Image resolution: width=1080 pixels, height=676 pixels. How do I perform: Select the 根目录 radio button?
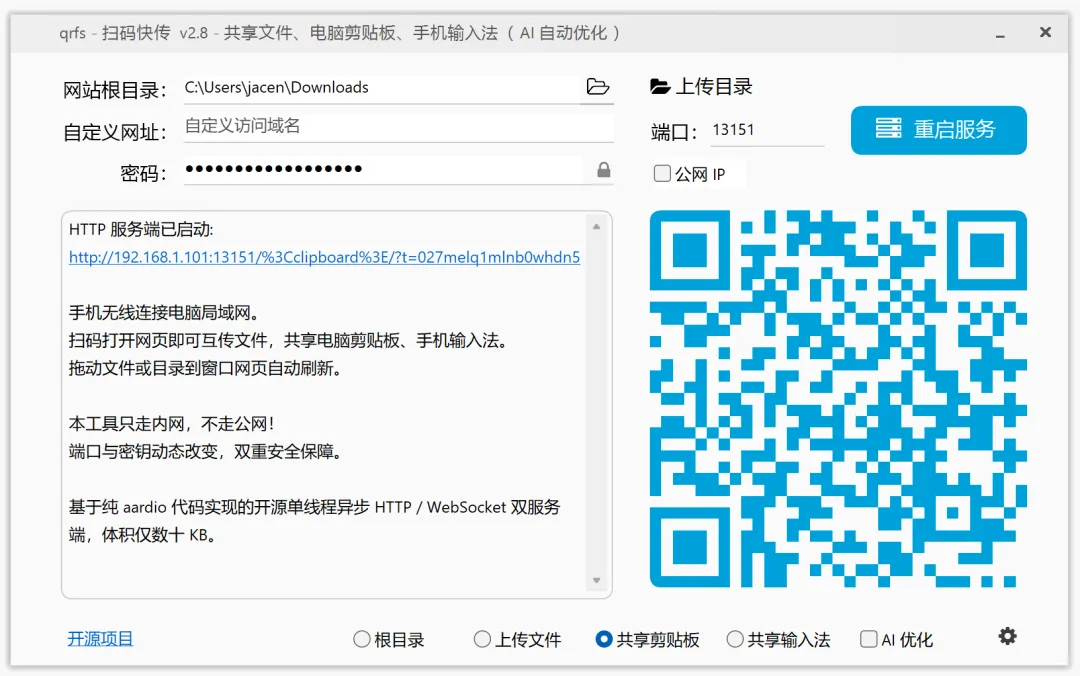point(362,639)
